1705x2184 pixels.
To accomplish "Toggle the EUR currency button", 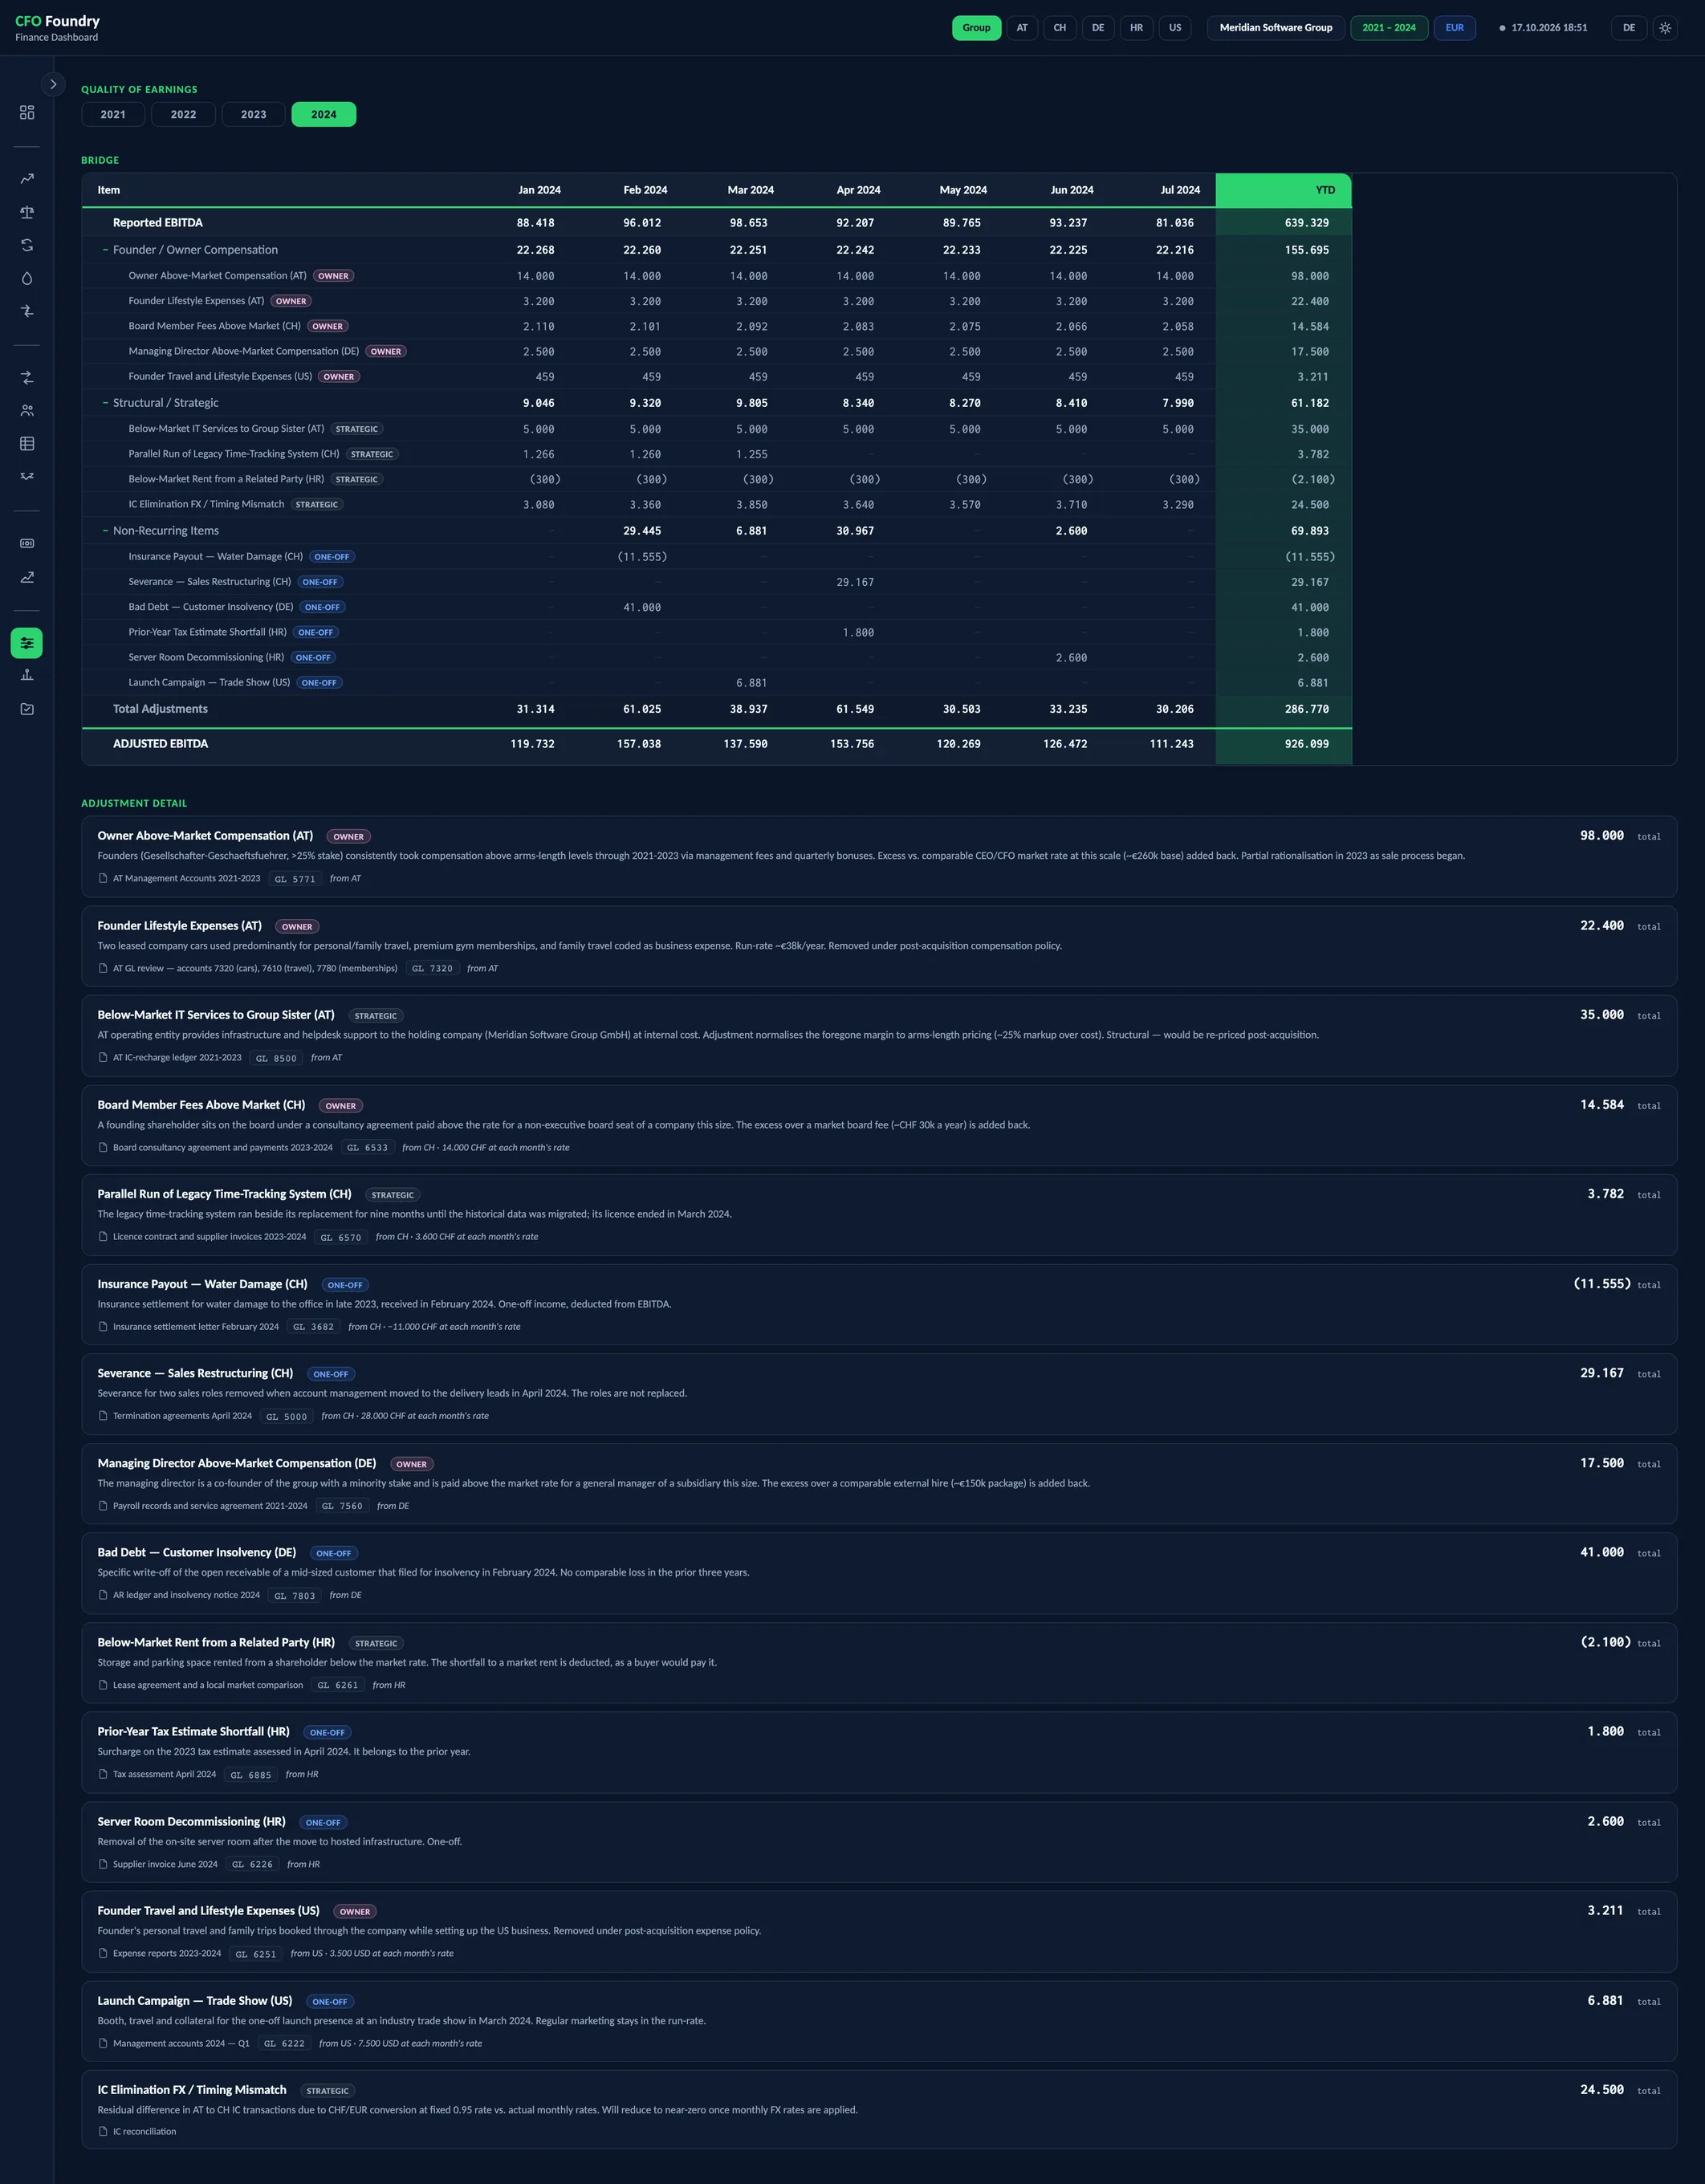I will pyautogui.click(x=1454, y=28).
